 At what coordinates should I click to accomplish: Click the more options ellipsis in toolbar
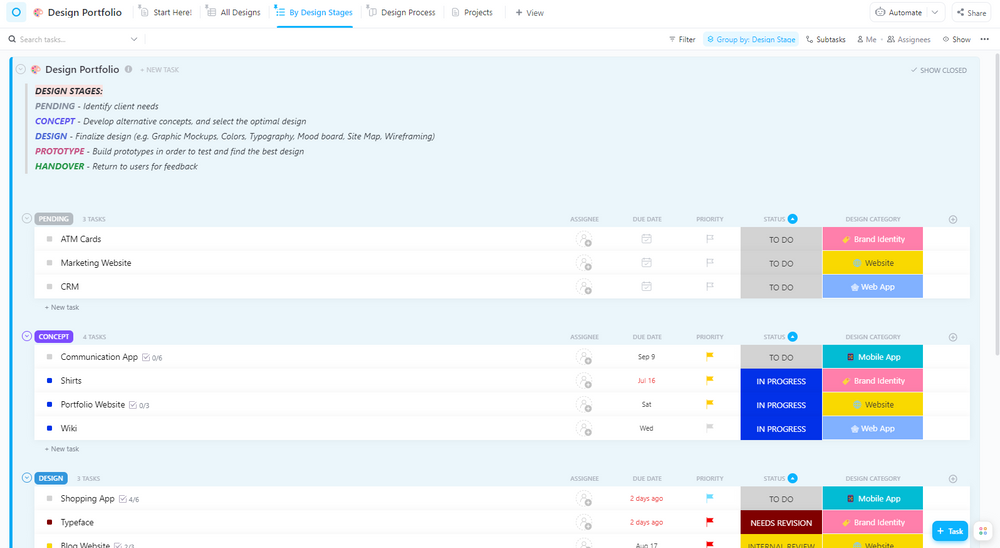[x=986, y=40]
